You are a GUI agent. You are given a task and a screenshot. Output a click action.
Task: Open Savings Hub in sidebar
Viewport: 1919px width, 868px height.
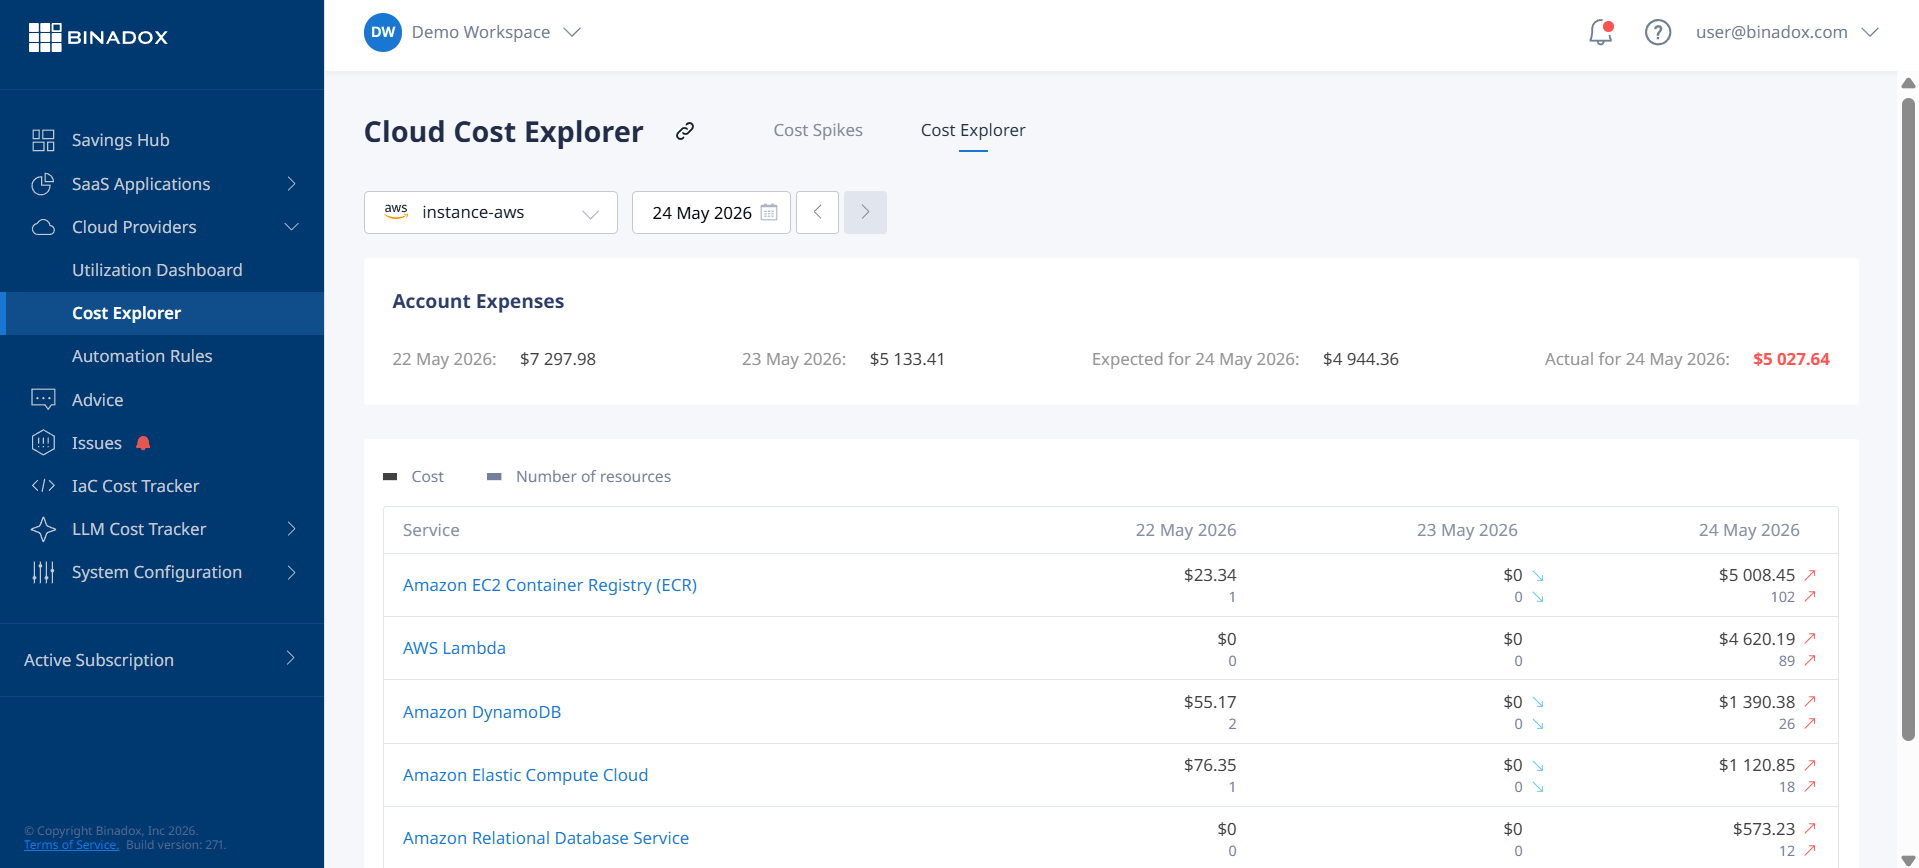[x=120, y=140]
